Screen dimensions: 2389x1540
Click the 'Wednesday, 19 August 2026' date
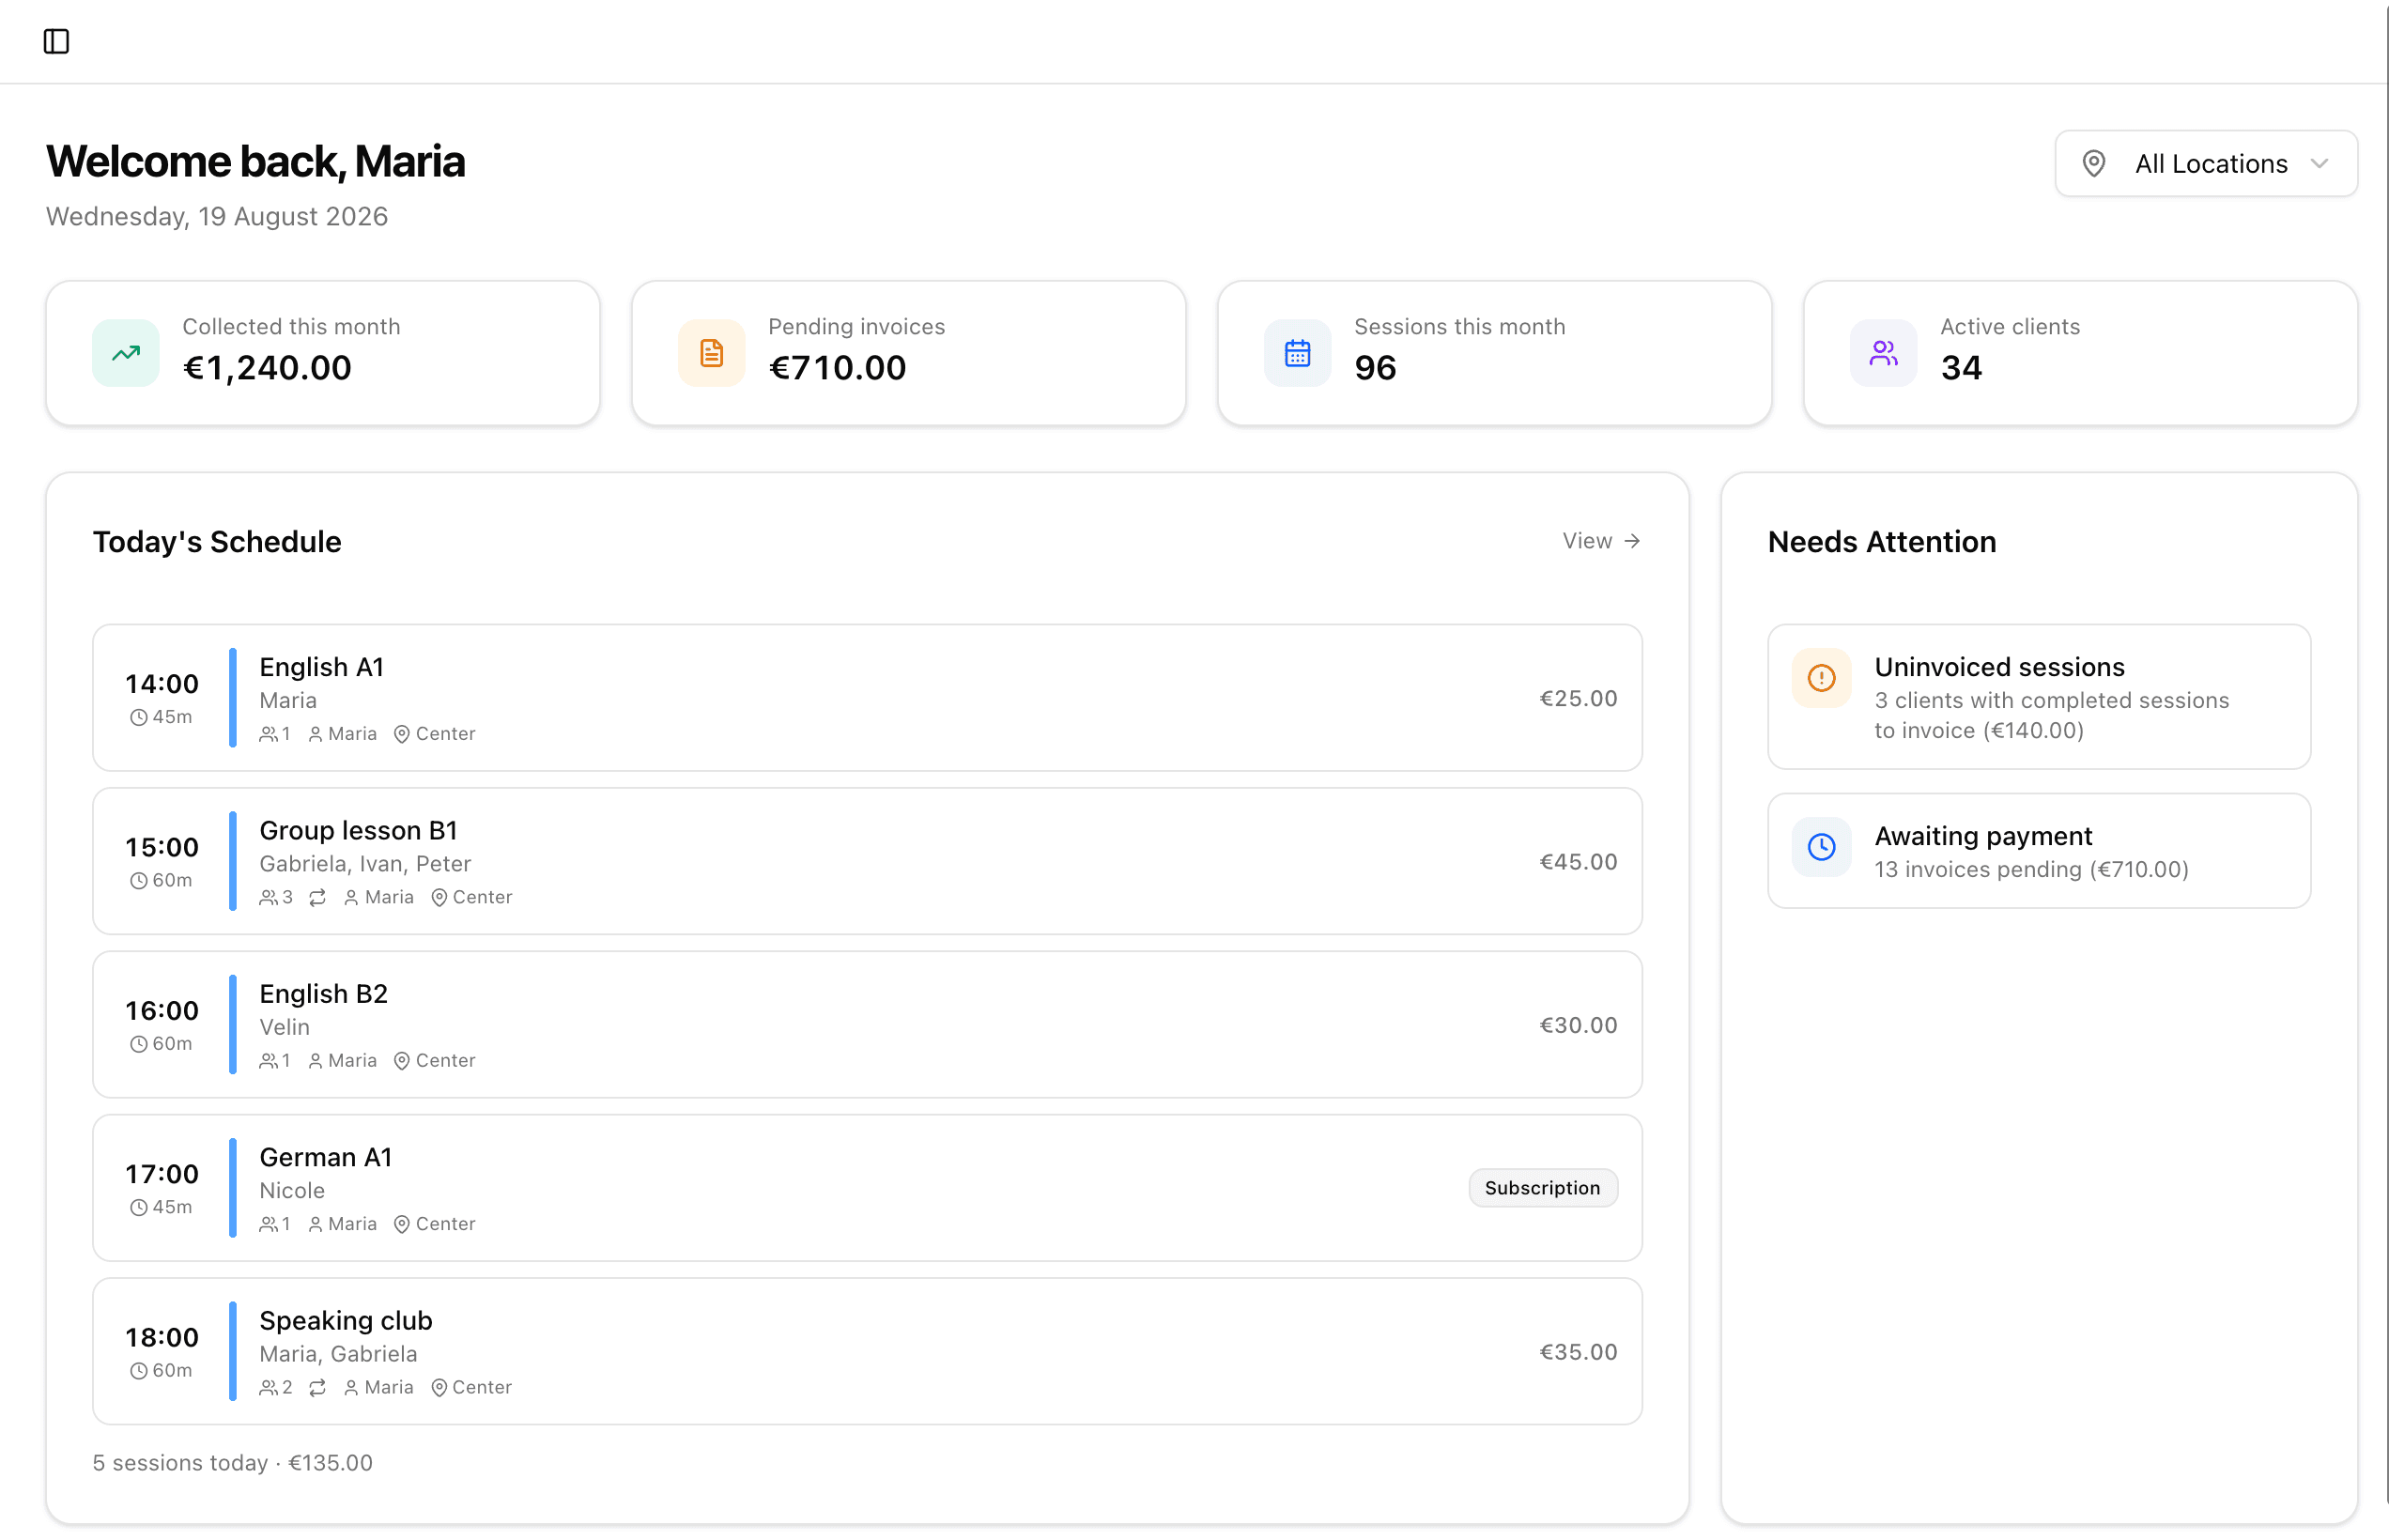click(x=217, y=217)
